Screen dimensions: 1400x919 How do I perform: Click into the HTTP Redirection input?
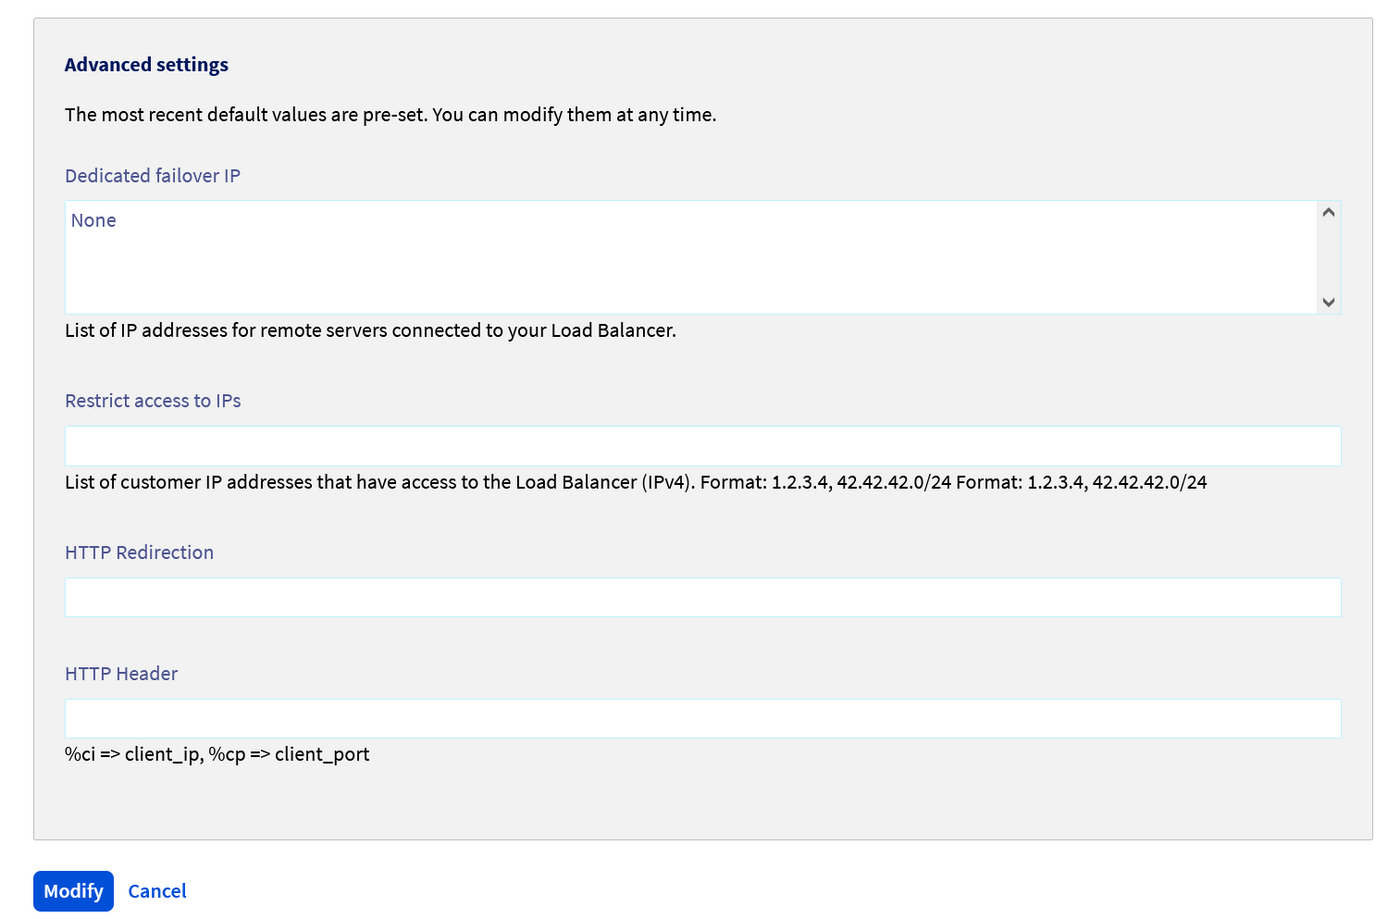(x=702, y=598)
